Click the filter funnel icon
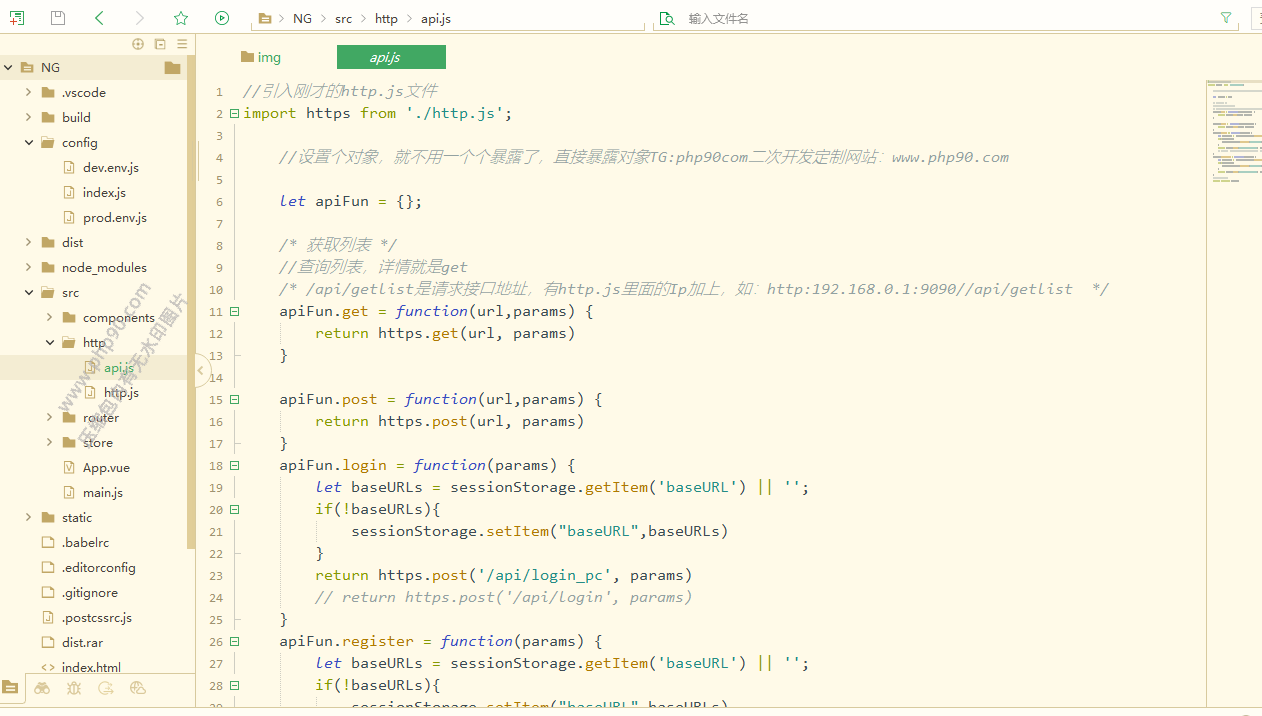1262x716 pixels. pyautogui.click(x=1226, y=18)
